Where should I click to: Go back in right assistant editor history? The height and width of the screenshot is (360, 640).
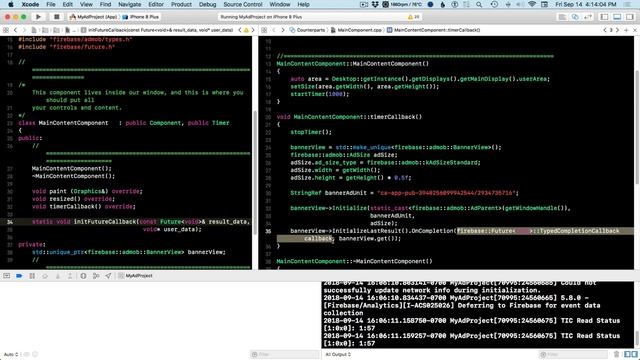[274, 30]
